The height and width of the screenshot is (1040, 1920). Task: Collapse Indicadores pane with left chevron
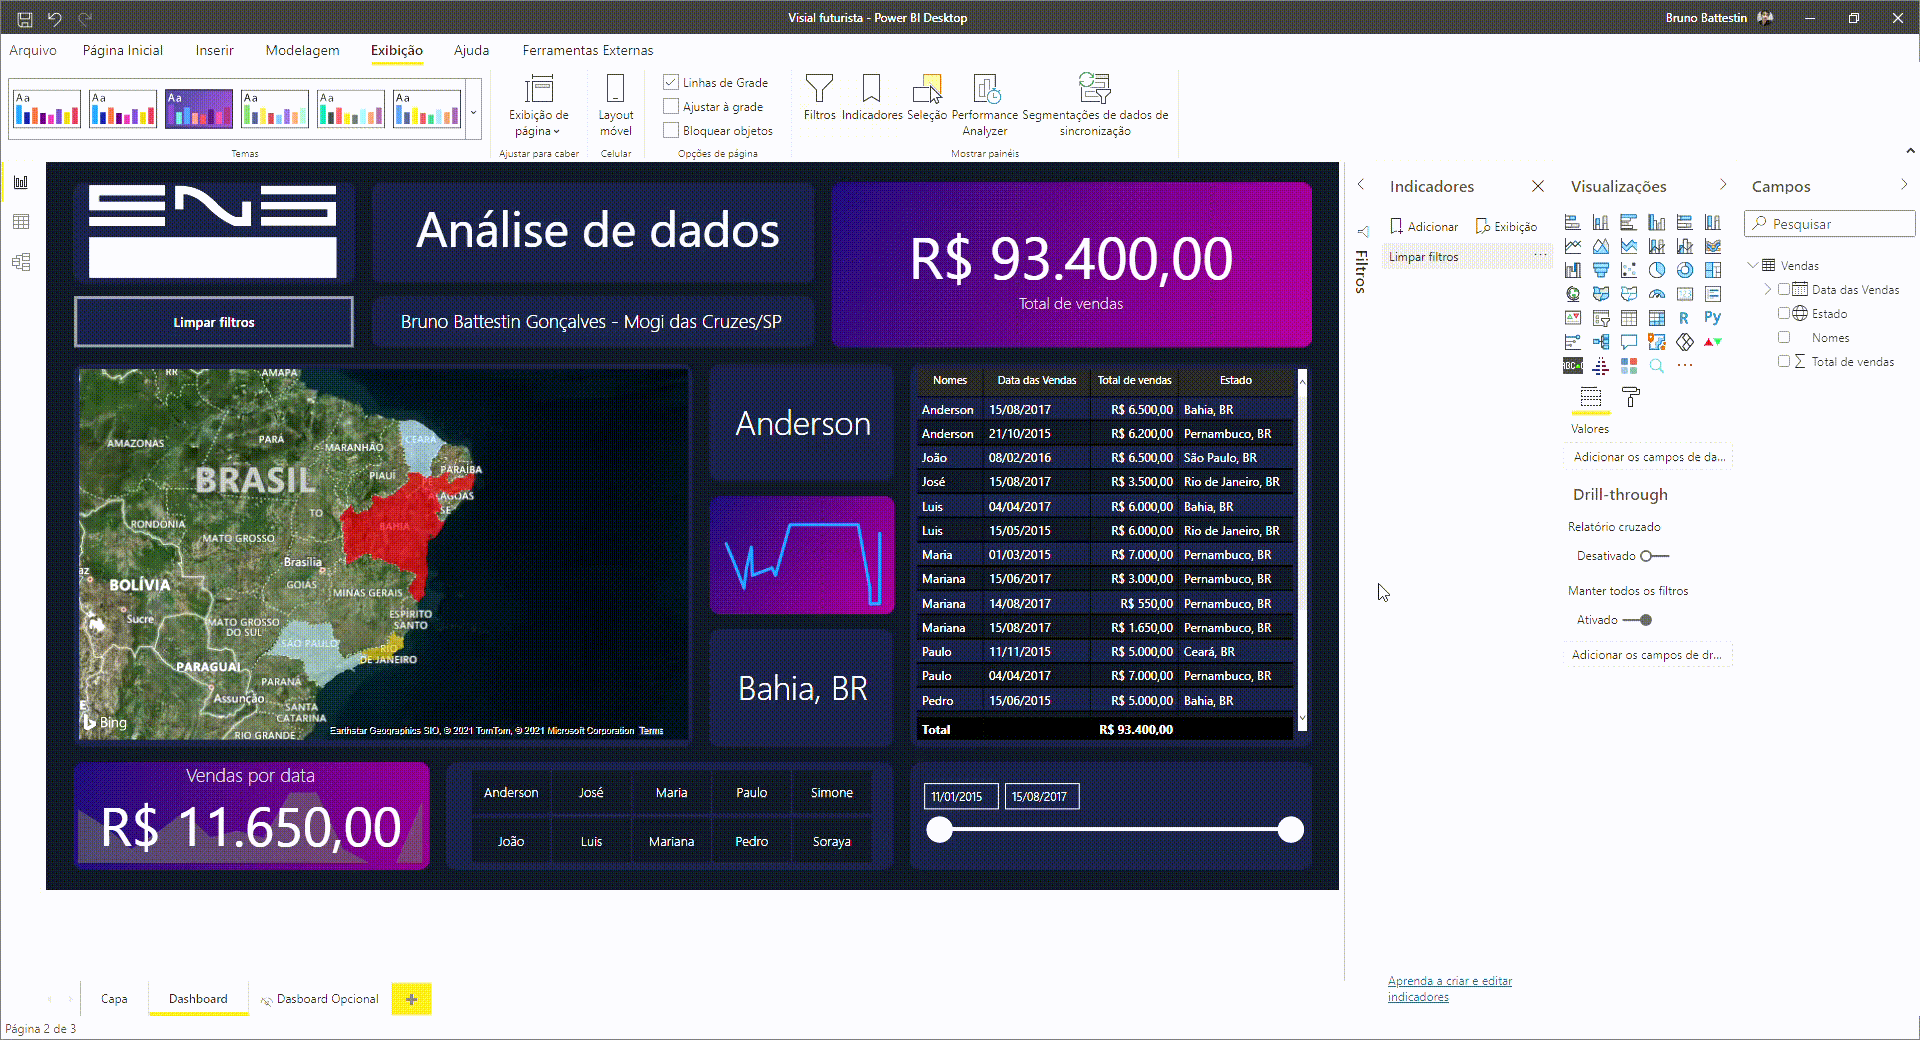[x=1361, y=185]
